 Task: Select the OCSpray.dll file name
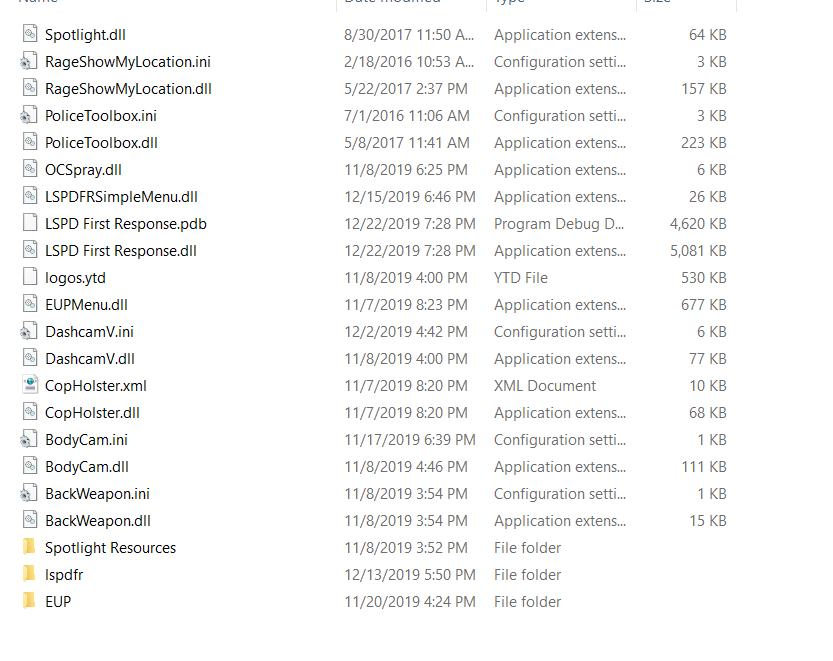click(x=83, y=170)
